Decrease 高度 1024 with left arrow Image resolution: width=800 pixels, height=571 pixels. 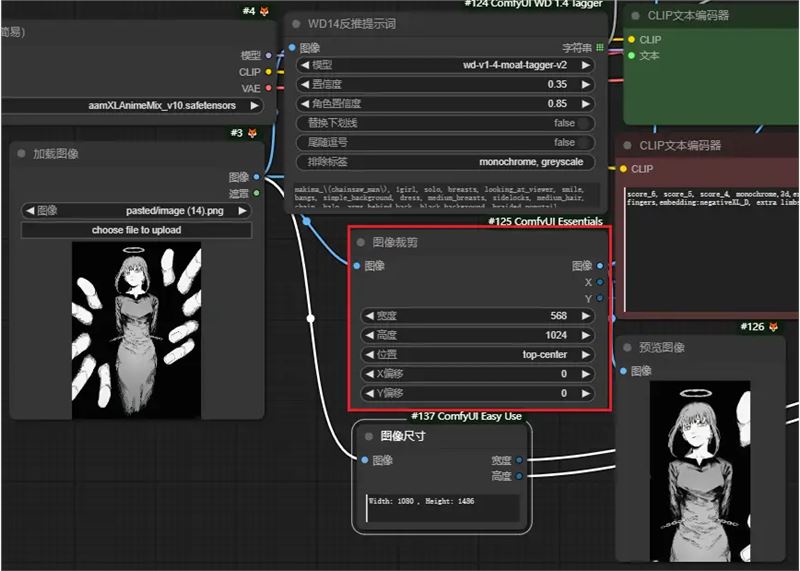coord(369,335)
